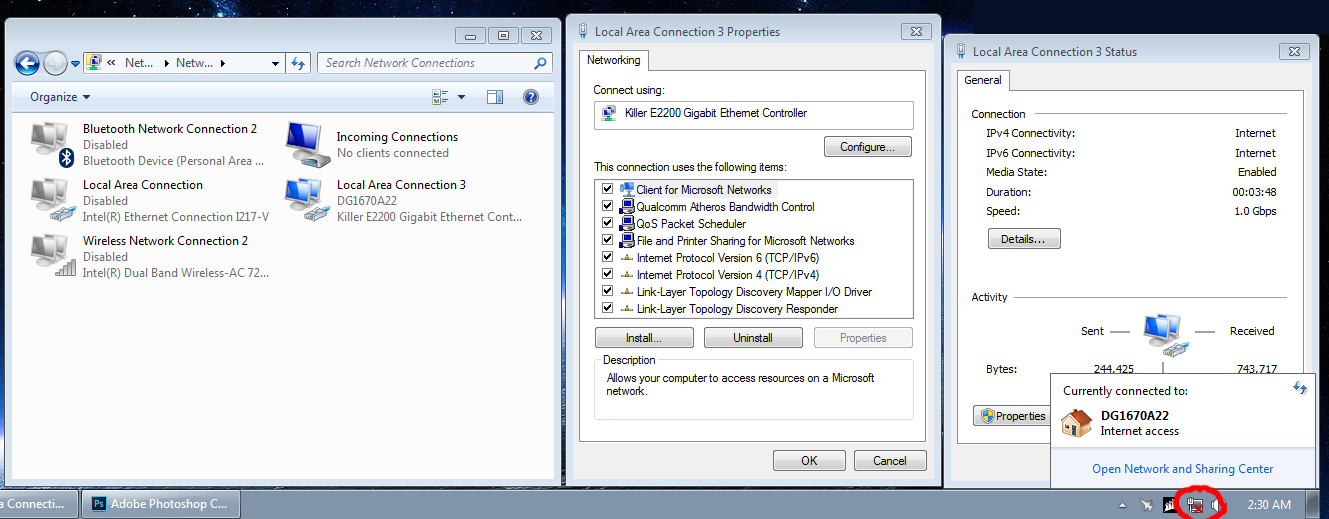Click the activity computers icon in Status window
This screenshot has width=1329, height=519.
click(x=1165, y=336)
